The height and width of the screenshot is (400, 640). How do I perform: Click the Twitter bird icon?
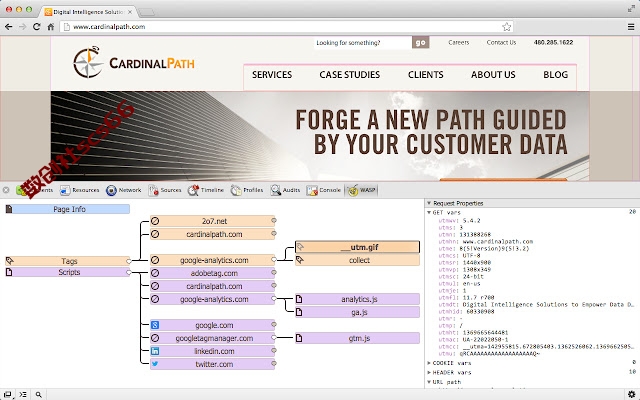[x=155, y=364]
